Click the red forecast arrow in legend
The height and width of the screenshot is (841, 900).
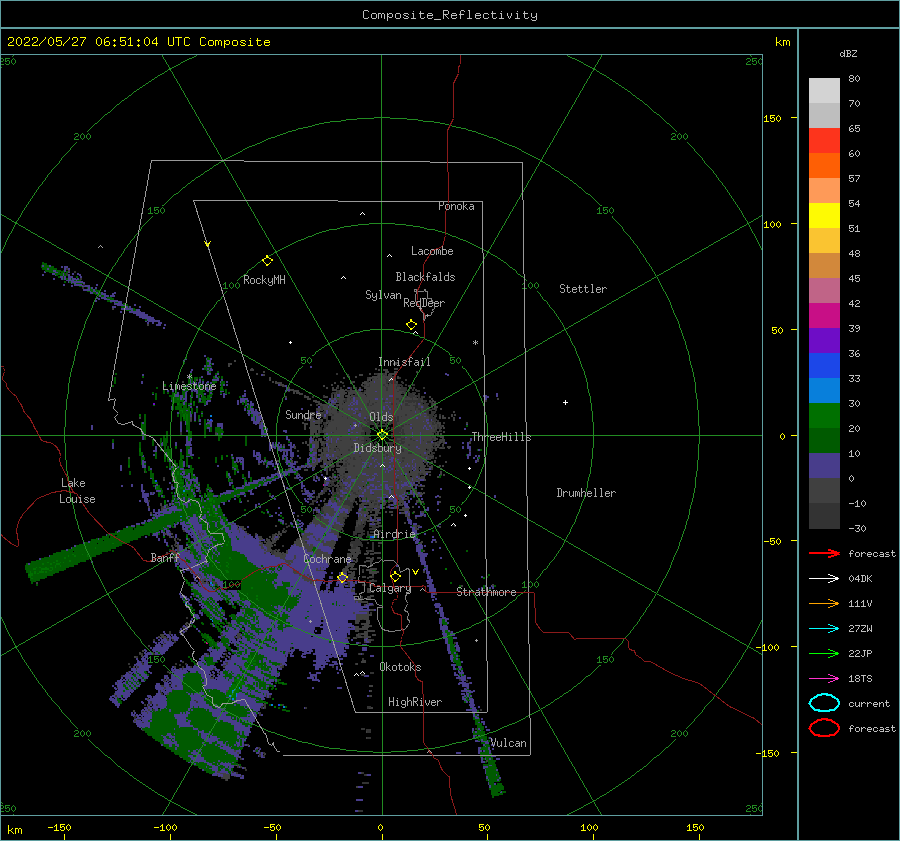[x=824, y=553]
